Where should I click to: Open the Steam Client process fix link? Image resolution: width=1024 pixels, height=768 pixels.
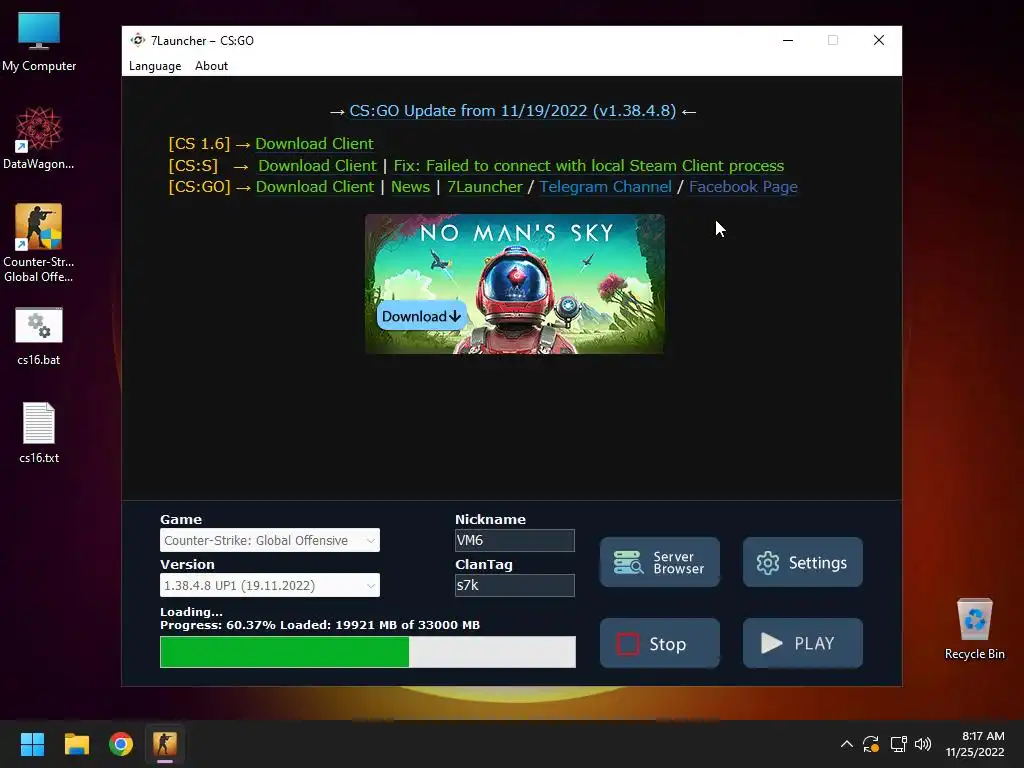[588, 166]
